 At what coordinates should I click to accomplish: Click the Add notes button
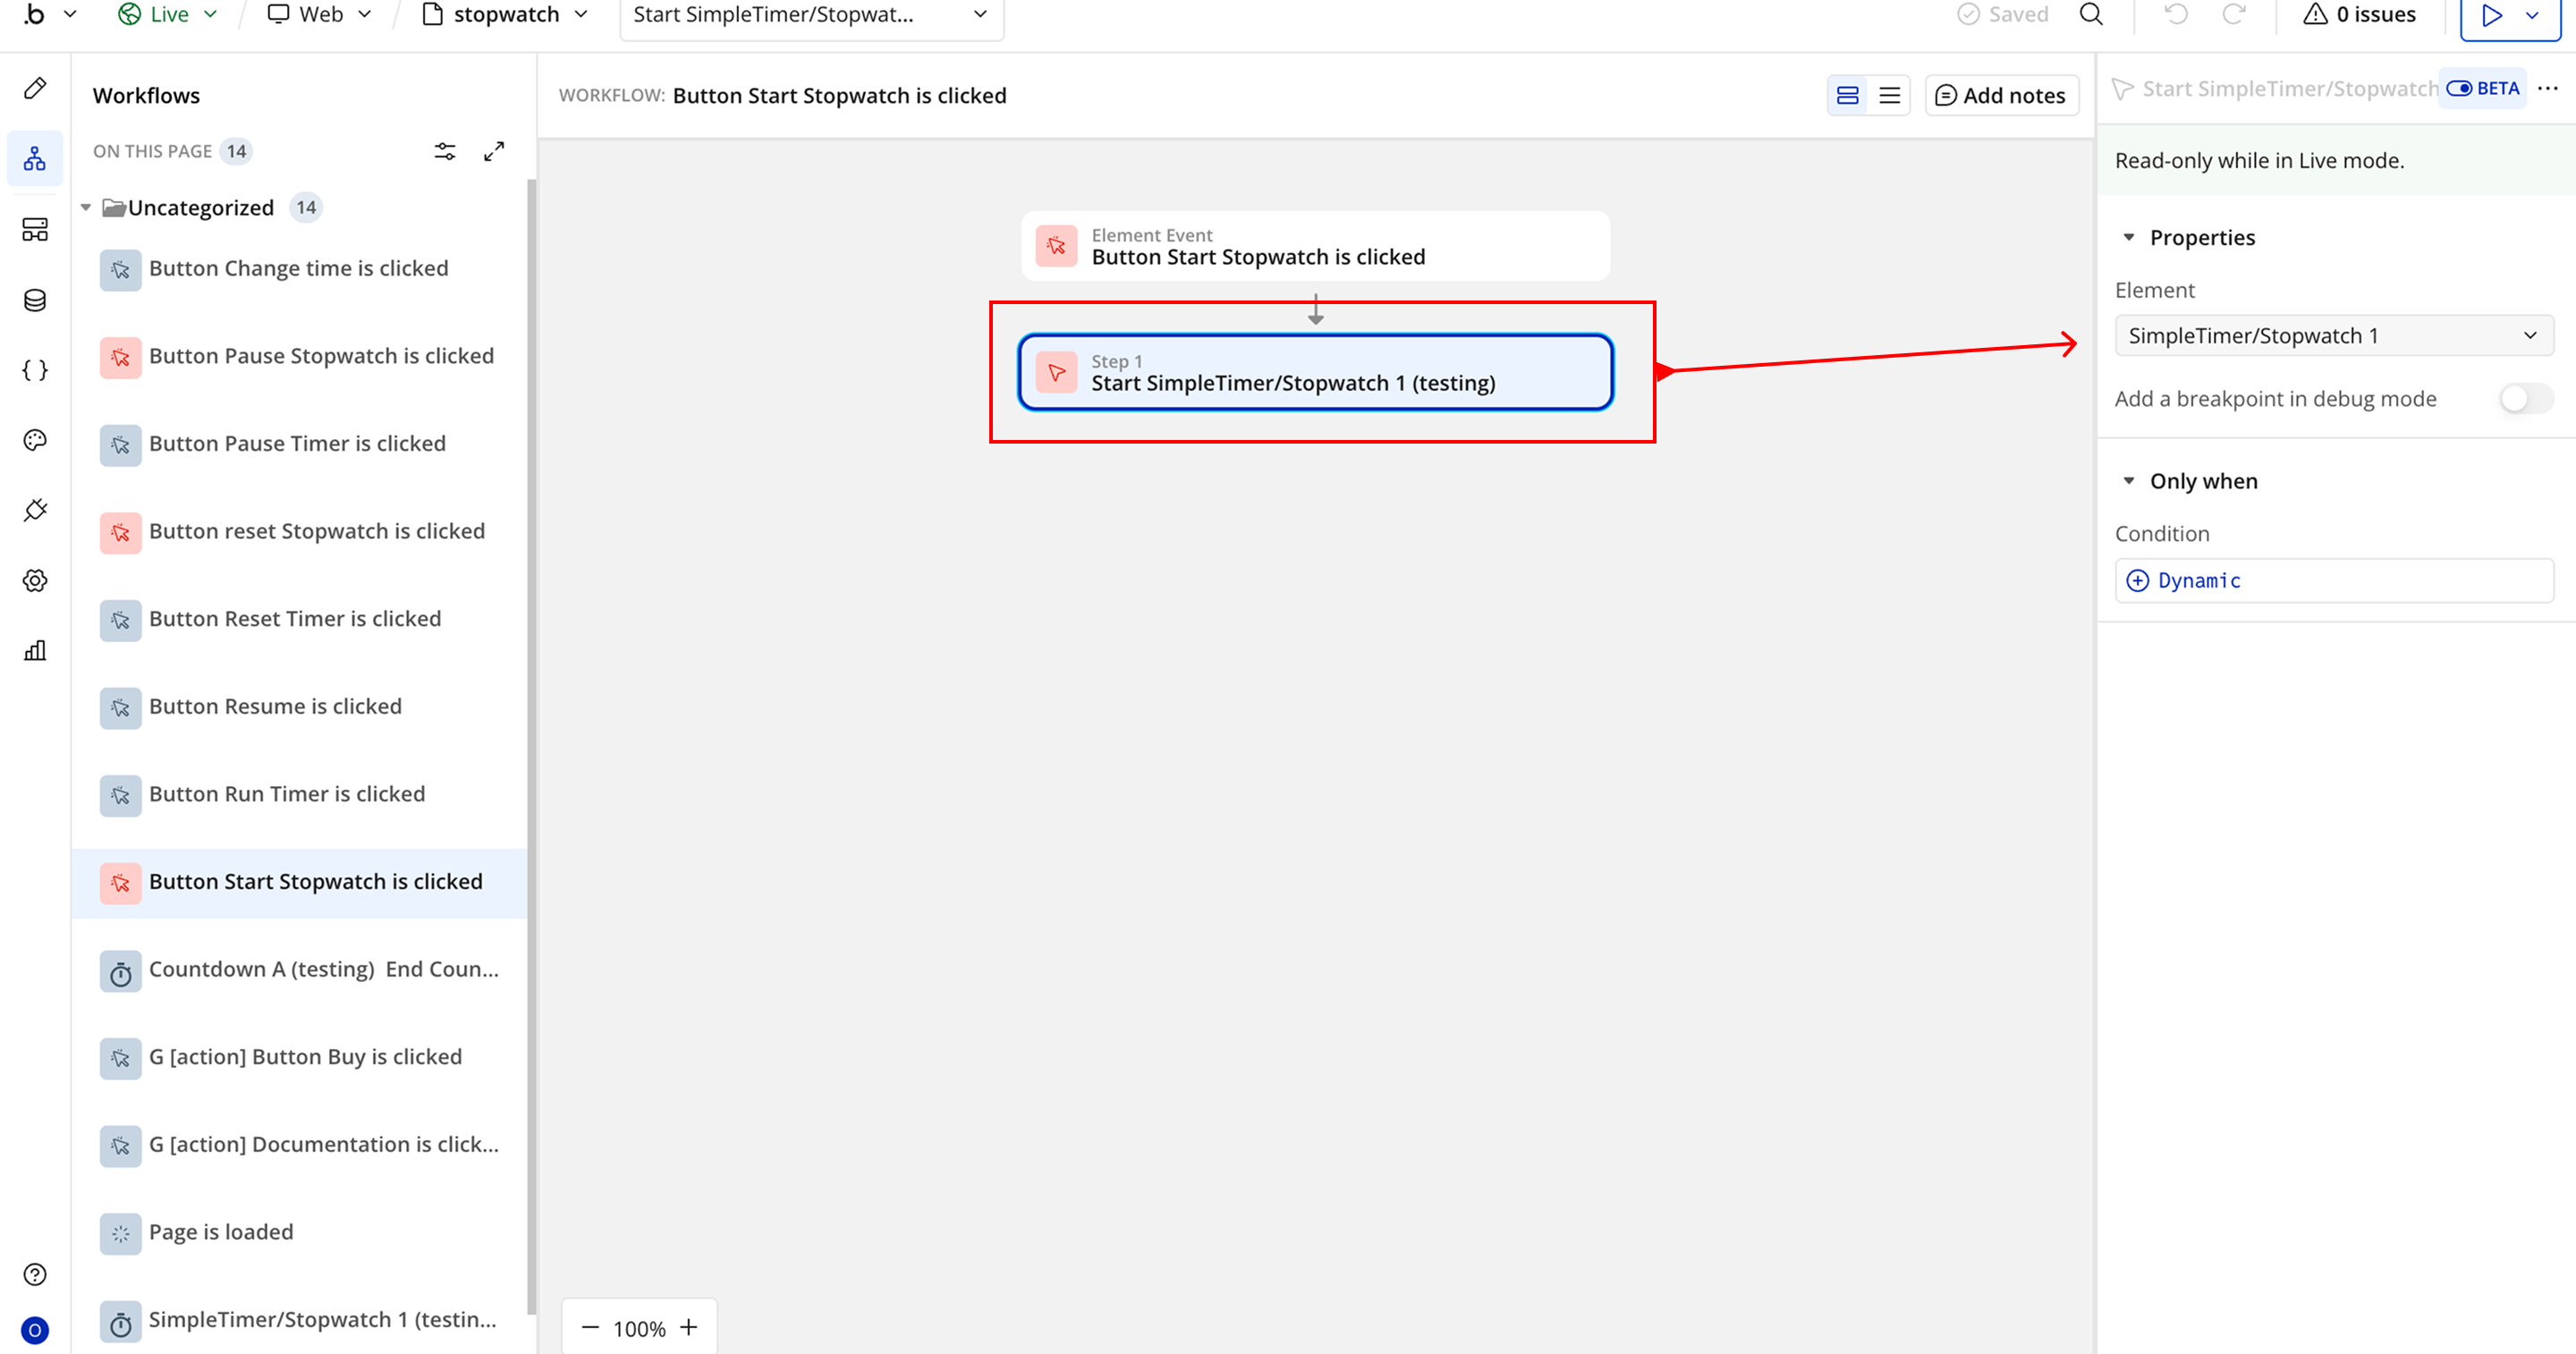pyautogui.click(x=2001, y=95)
